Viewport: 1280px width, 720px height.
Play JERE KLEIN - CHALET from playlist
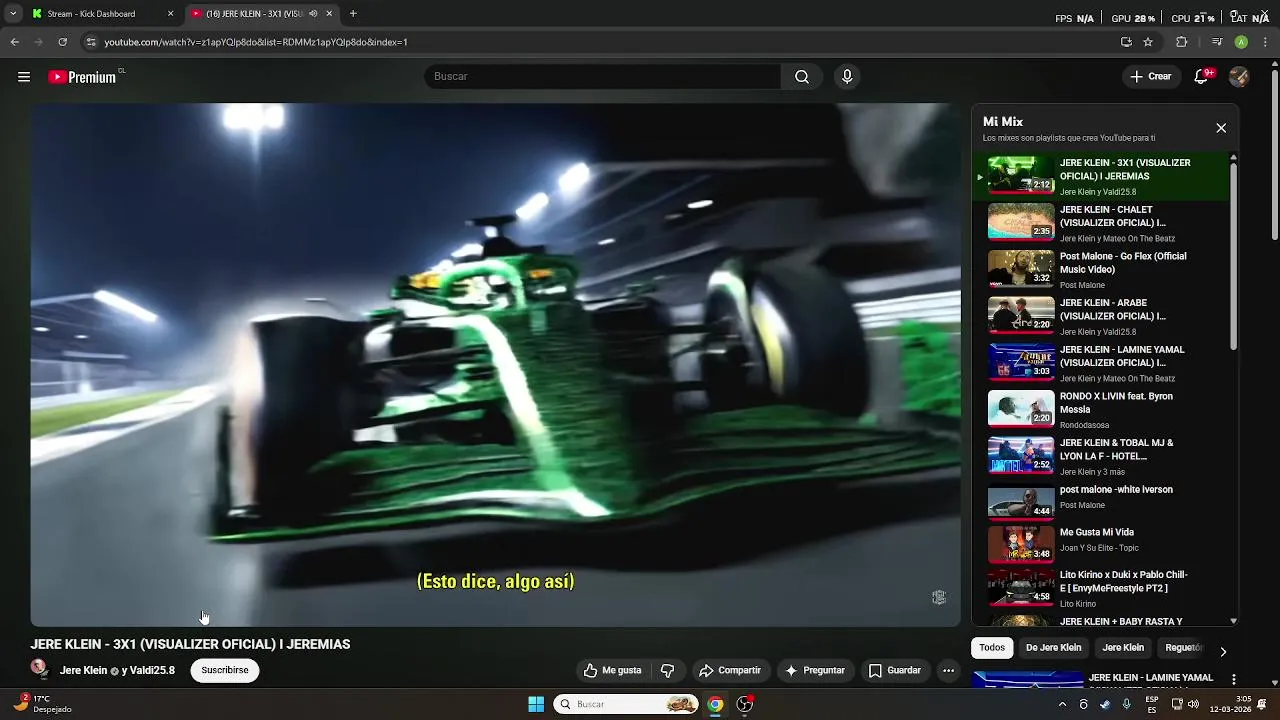click(1100, 223)
